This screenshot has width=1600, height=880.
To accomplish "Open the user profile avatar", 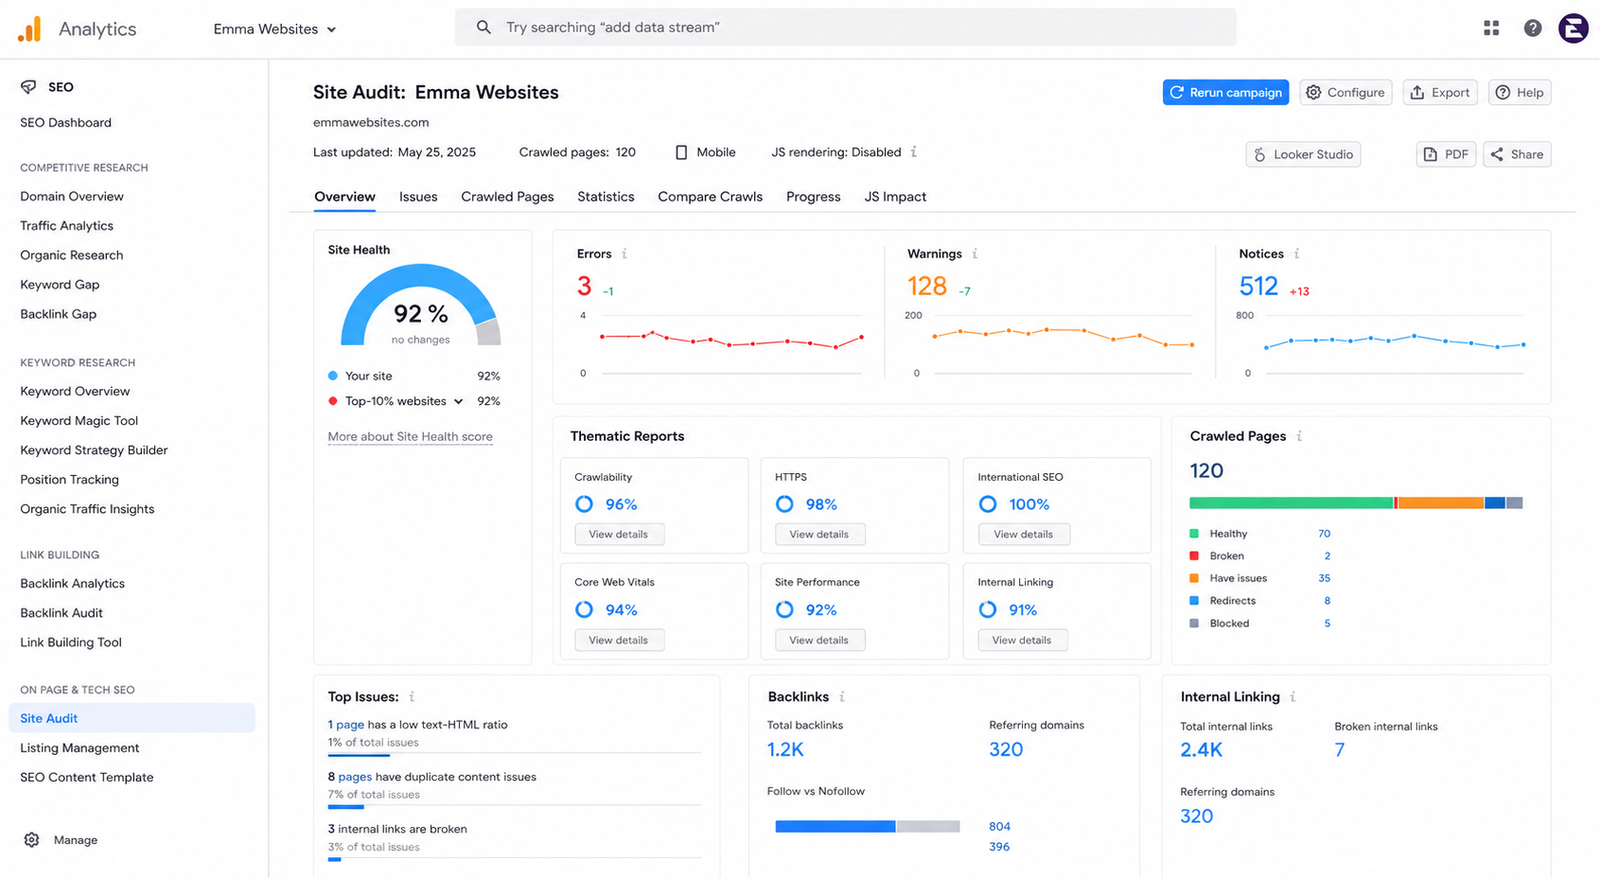I will tap(1573, 28).
